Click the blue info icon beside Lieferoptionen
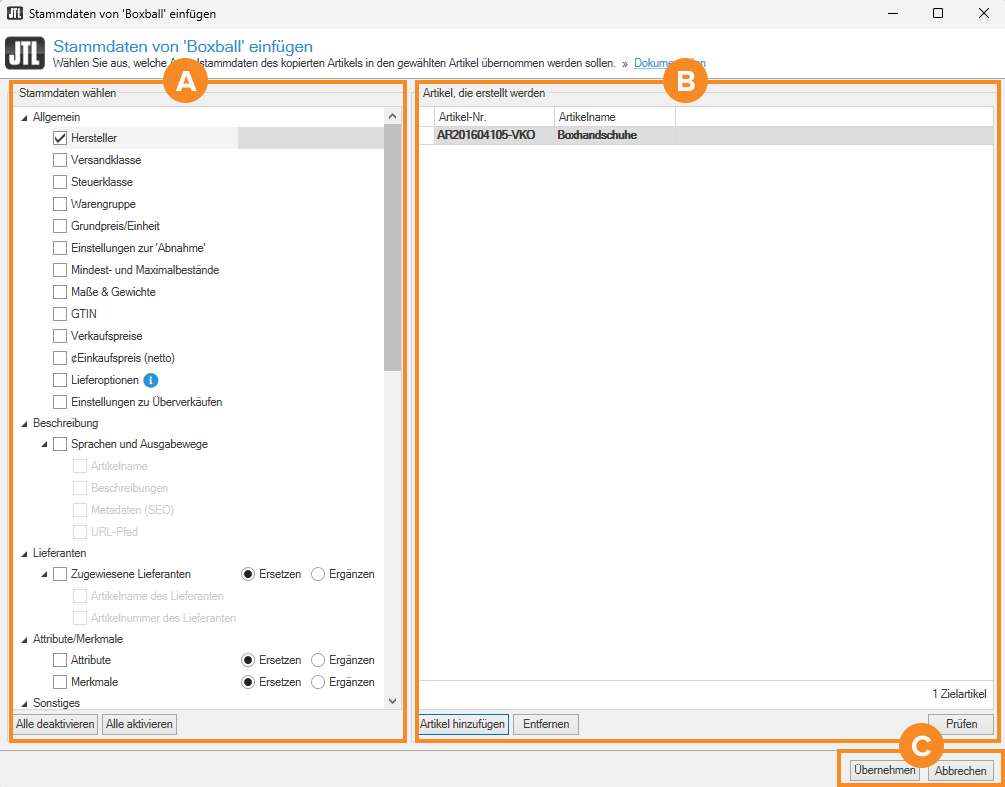The height and width of the screenshot is (787, 1005). 151,380
